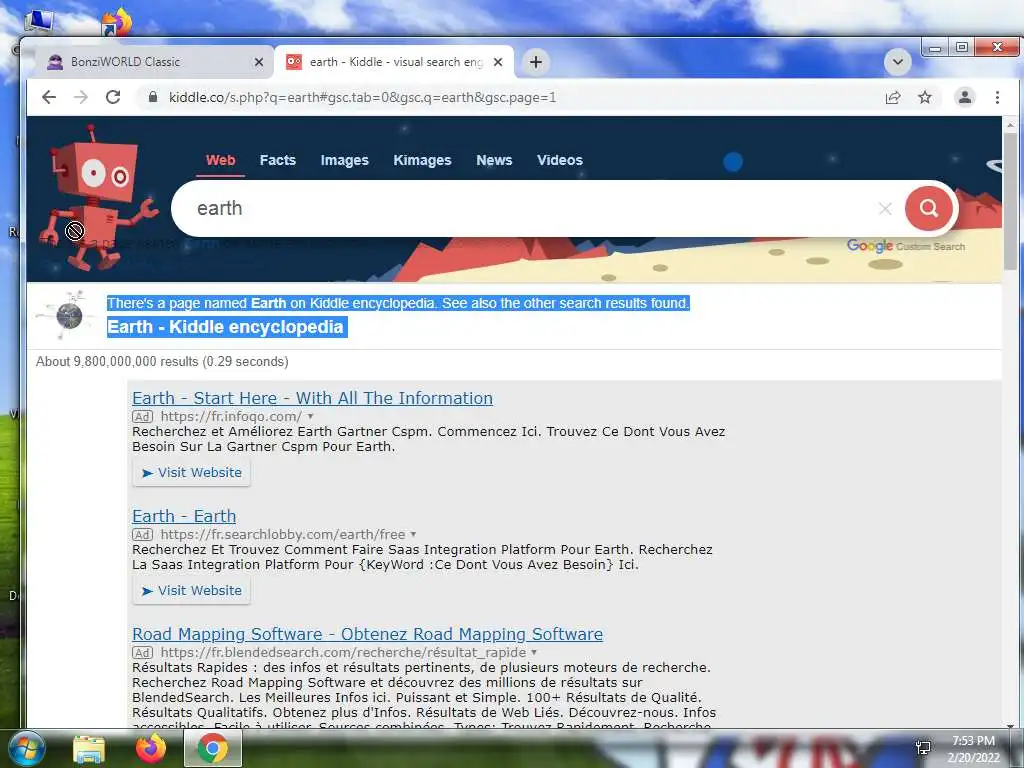Open the Videos tab

(x=560, y=160)
